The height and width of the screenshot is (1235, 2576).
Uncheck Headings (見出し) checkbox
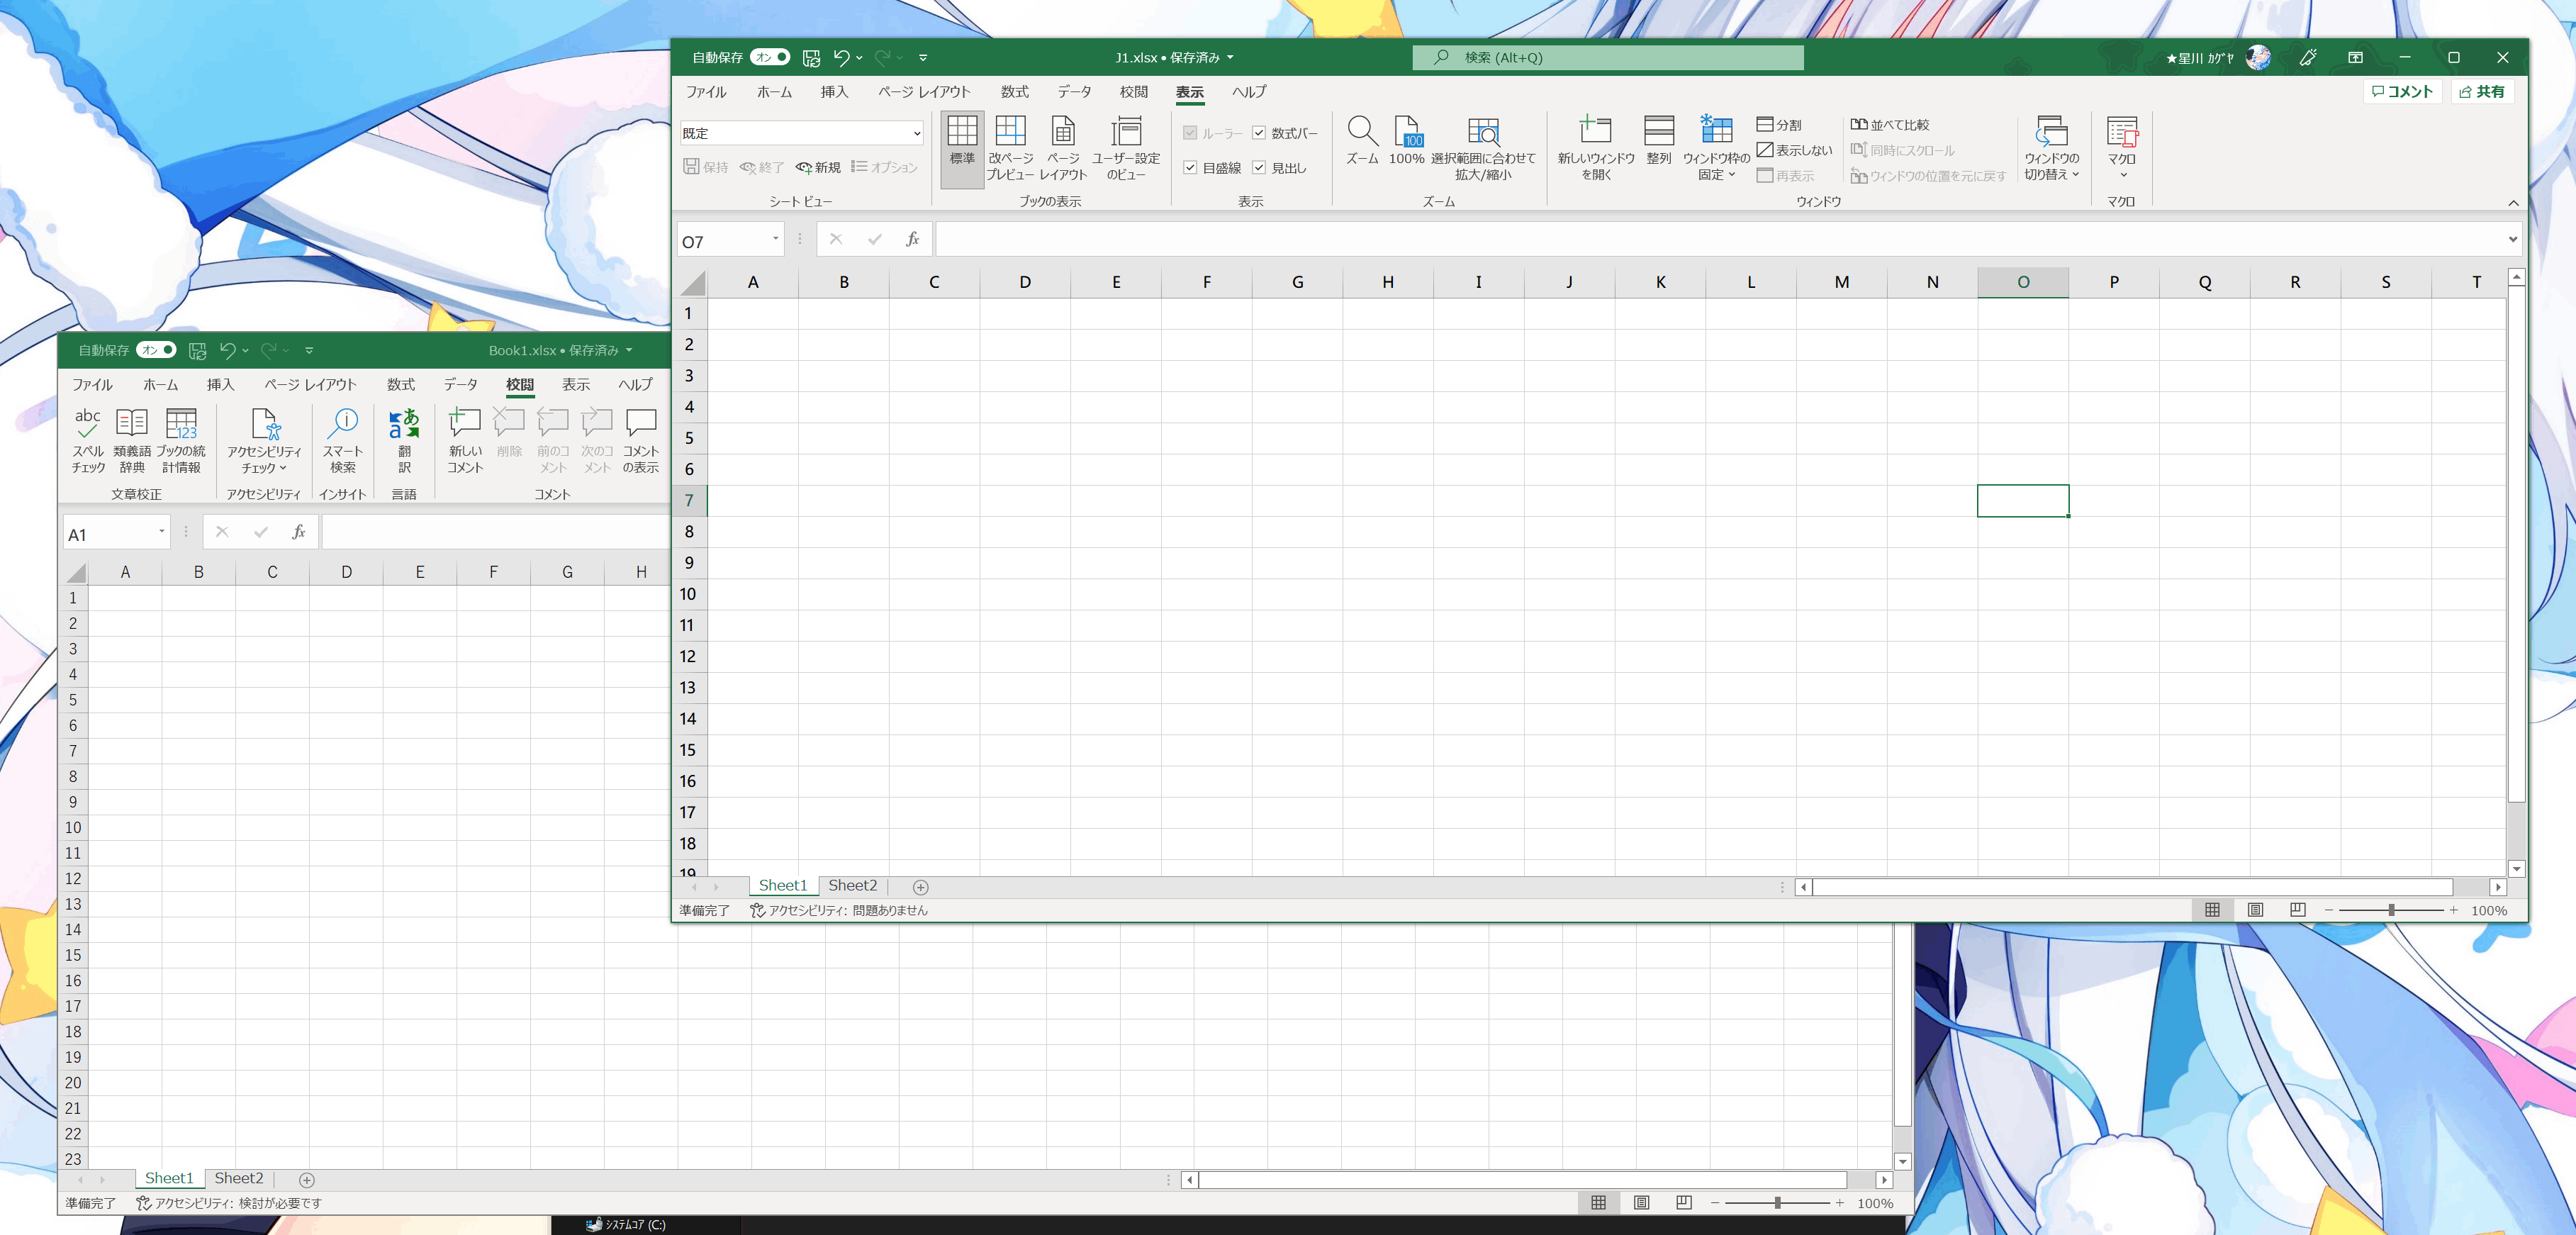(x=1259, y=168)
